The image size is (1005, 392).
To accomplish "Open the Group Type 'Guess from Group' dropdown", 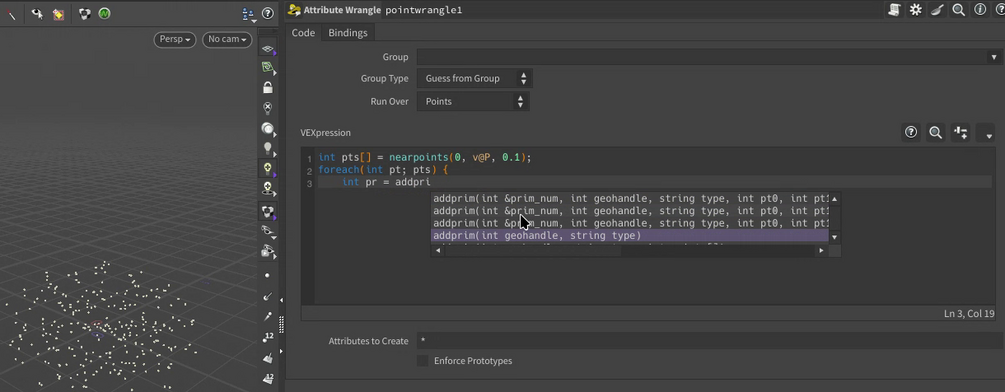I will point(475,79).
